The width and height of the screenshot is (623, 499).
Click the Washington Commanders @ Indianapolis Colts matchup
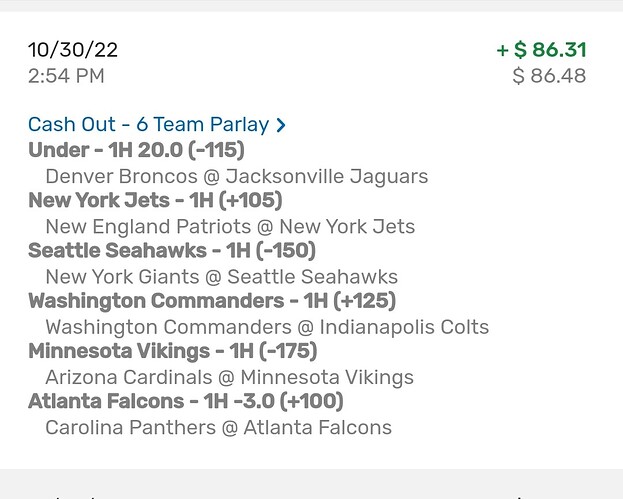coord(267,327)
